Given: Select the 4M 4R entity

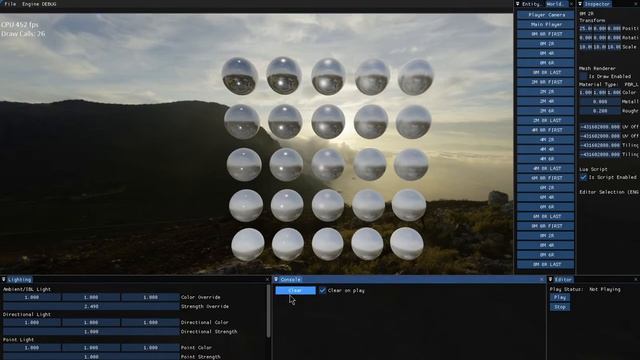Looking at the screenshot, I should pyautogui.click(x=546, y=149).
